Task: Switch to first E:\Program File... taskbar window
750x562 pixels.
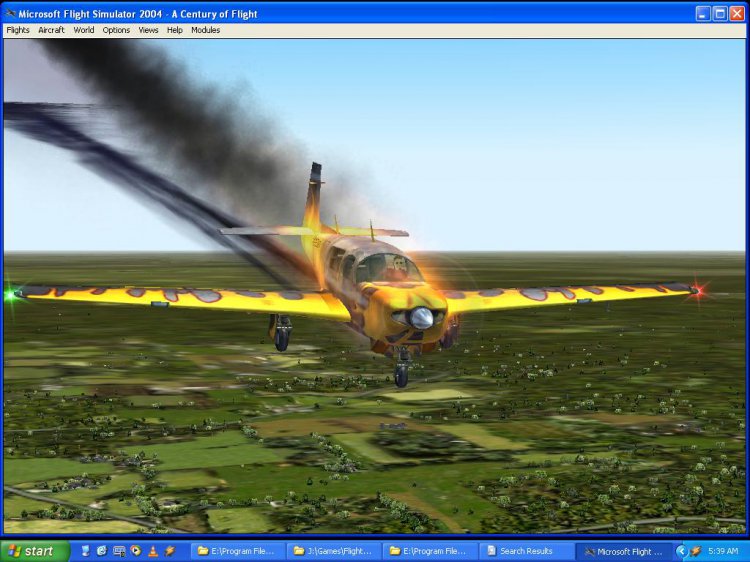Action: pyautogui.click(x=238, y=551)
